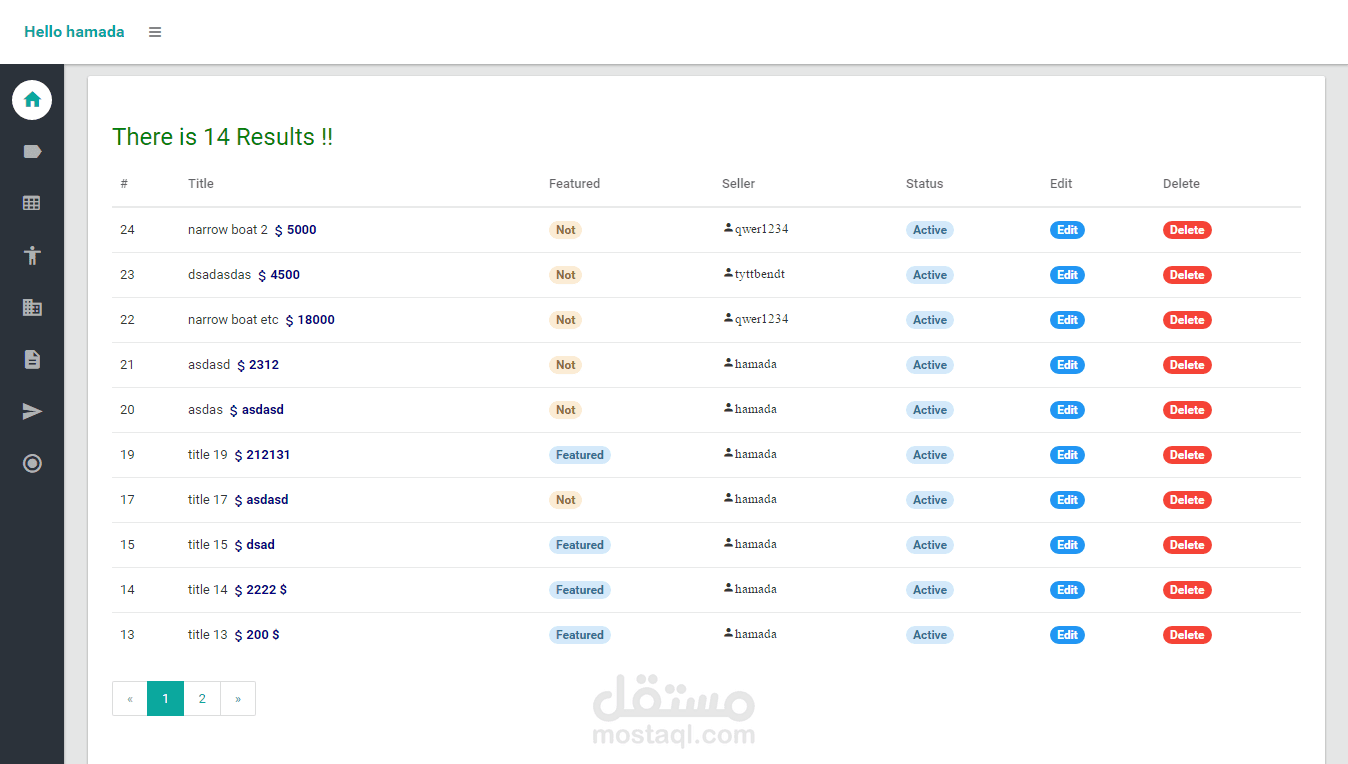Delete row 21 asdasd listing

pyautogui.click(x=1187, y=365)
